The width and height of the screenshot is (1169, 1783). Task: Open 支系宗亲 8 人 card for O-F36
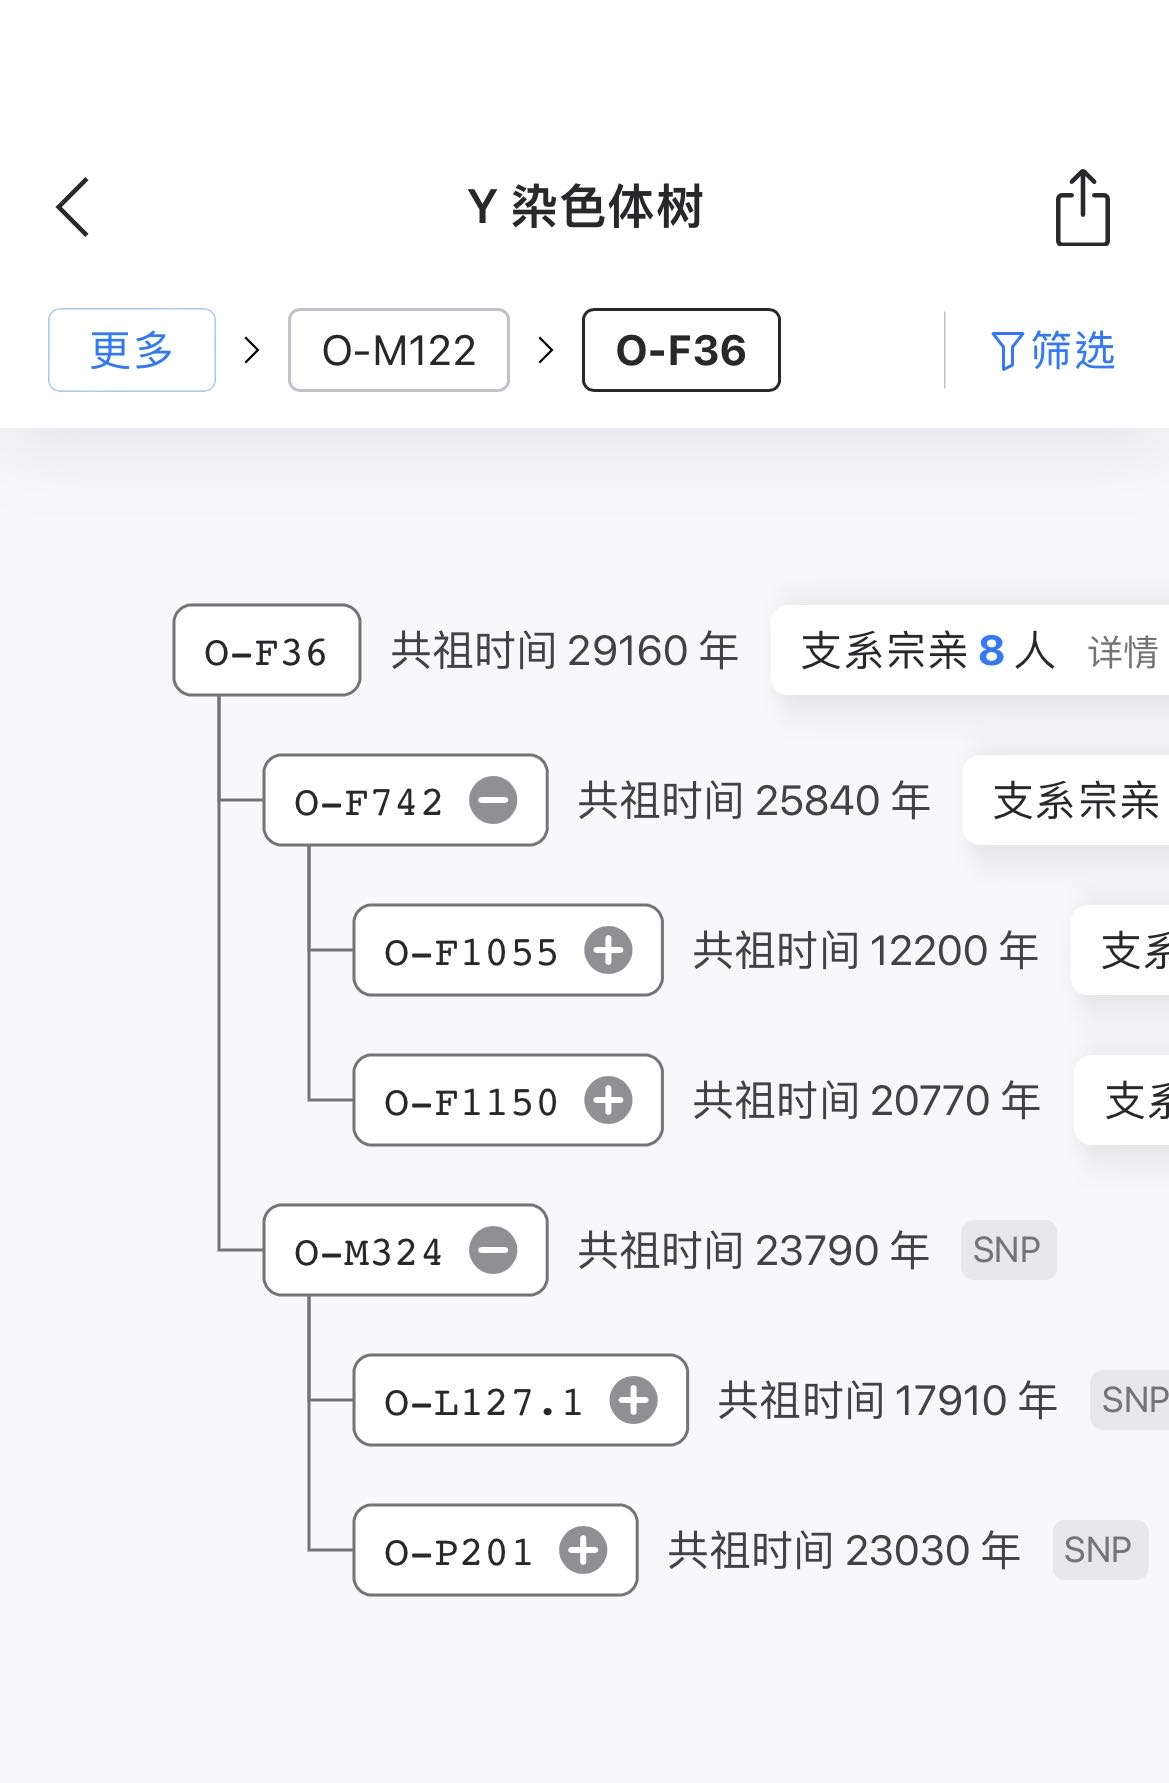point(927,651)
